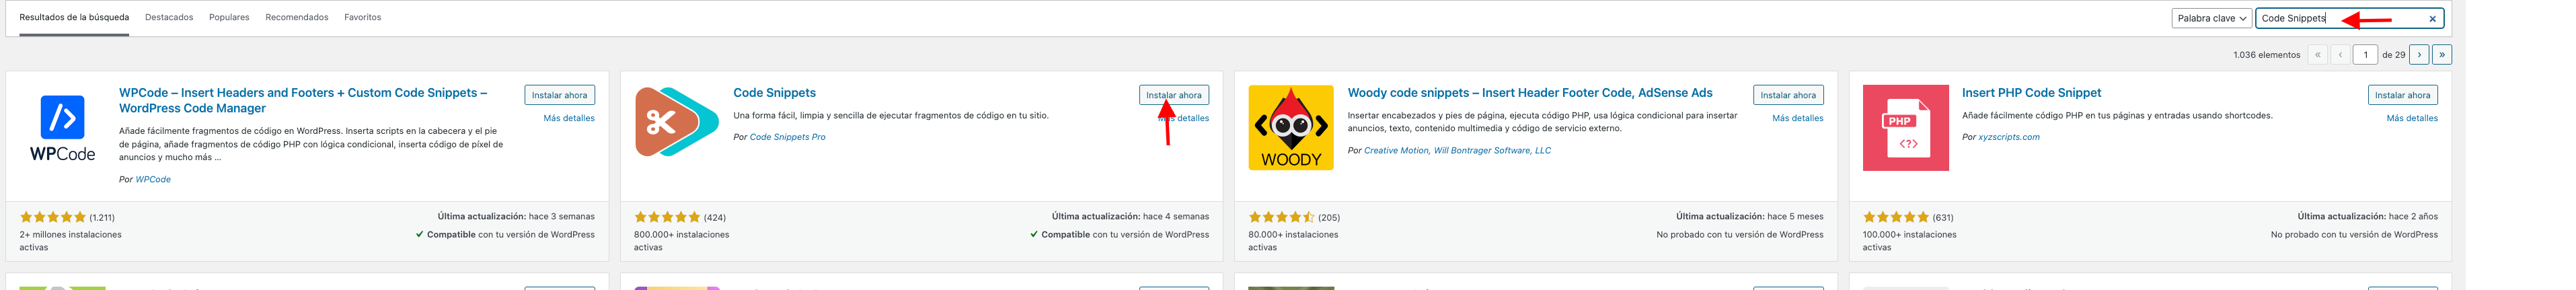Viewport: 2576px width, 290px height.
Task: Click the star rating of Woody code snippets
Action: pos(1281,217)
